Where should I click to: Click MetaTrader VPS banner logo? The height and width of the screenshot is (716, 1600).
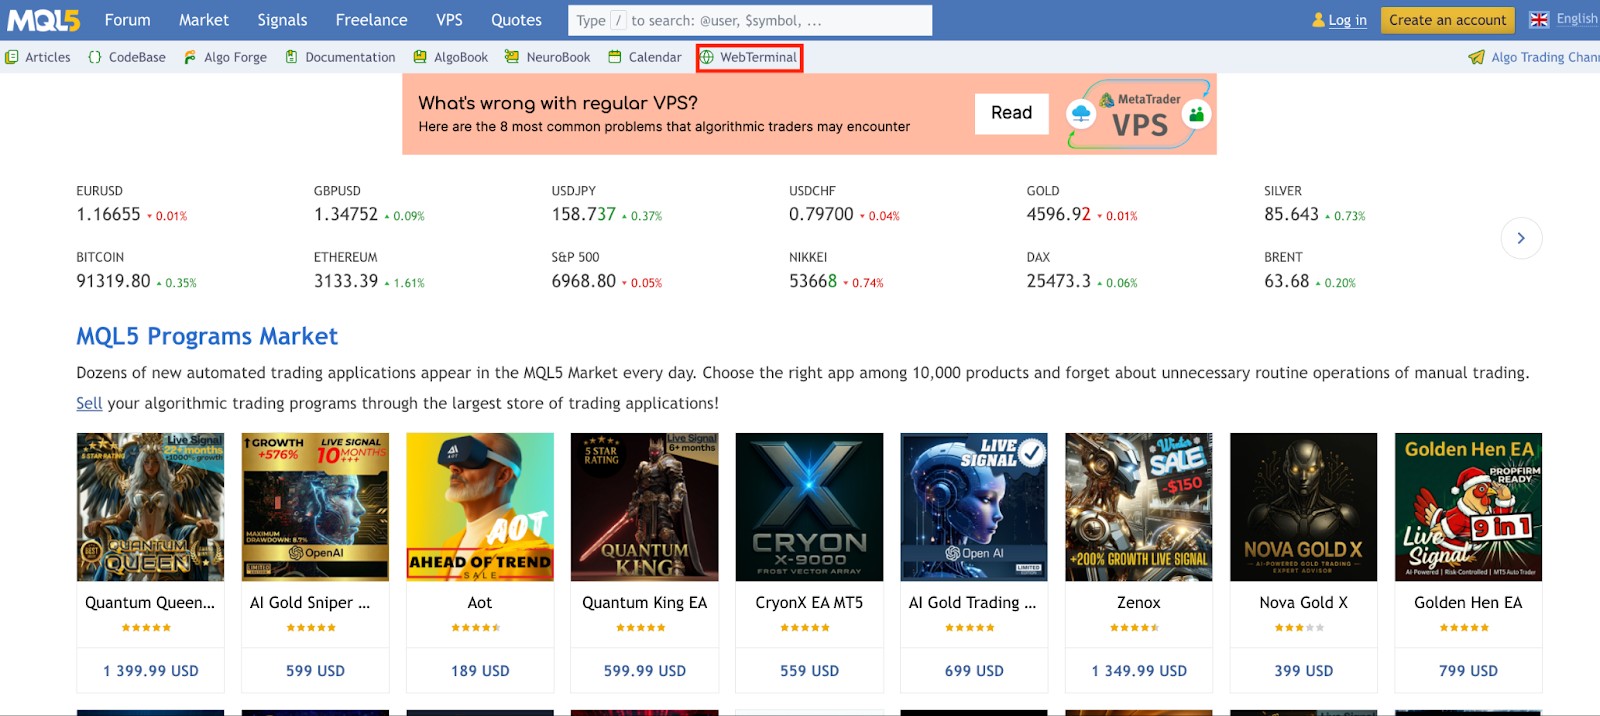1140,115
